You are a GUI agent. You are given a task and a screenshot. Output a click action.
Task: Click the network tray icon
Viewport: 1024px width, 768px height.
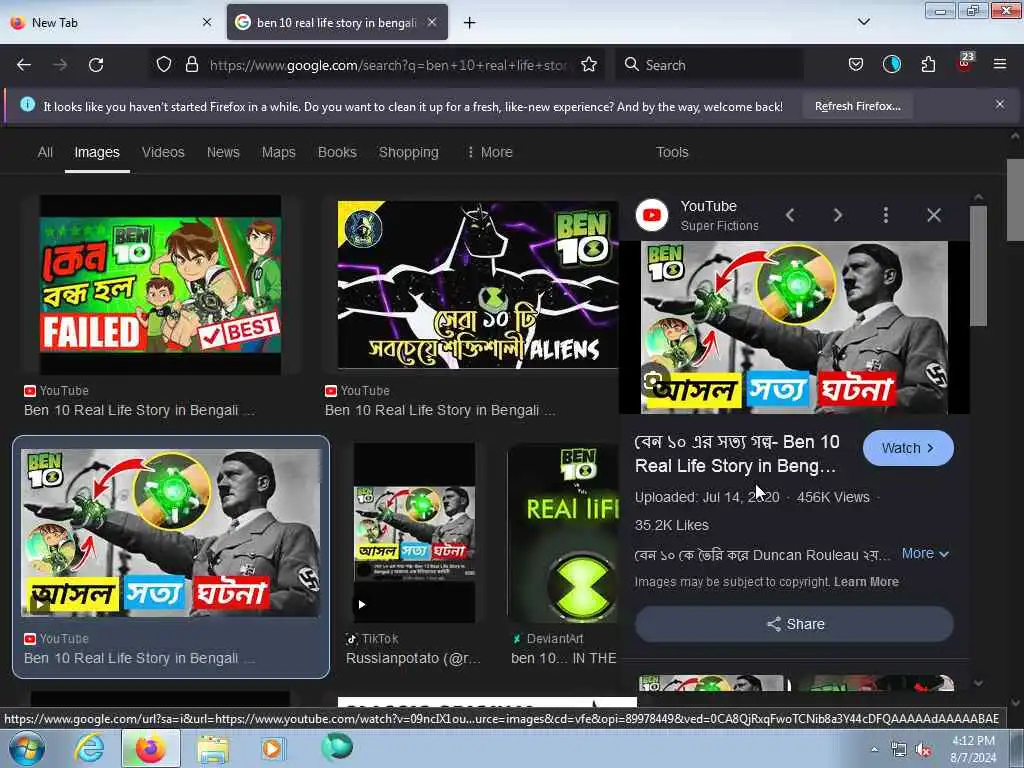point(899,750)
